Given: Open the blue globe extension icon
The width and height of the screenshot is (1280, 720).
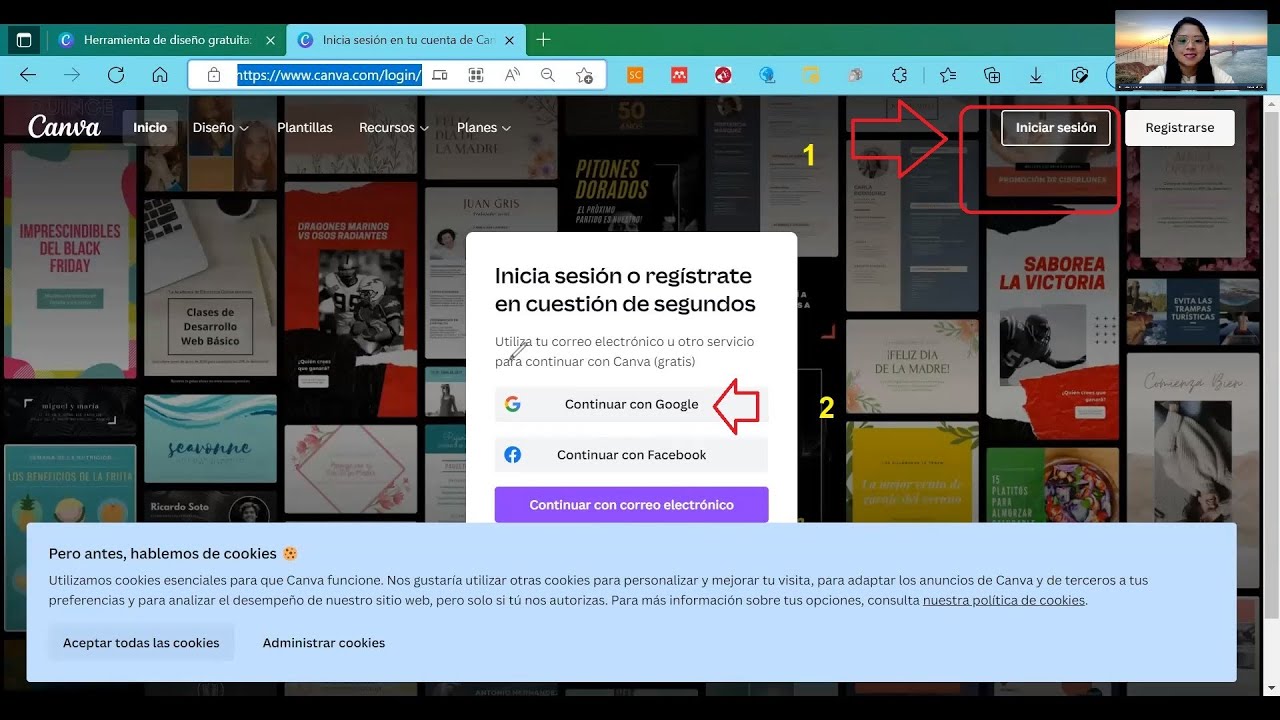Looking at the screenshot, I should coord(767,75).
